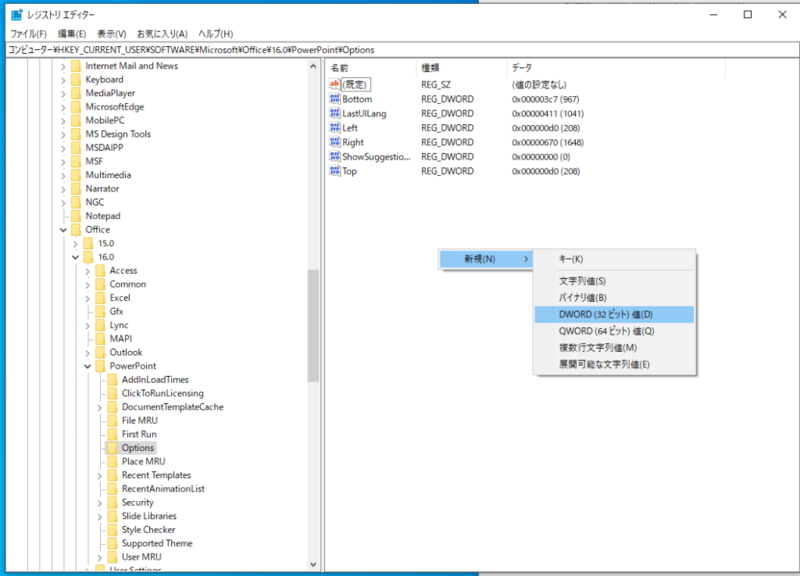This screenshot has height=576, width=800.
Task: Click the (既定) string value icon
Action: click(335, 84)
